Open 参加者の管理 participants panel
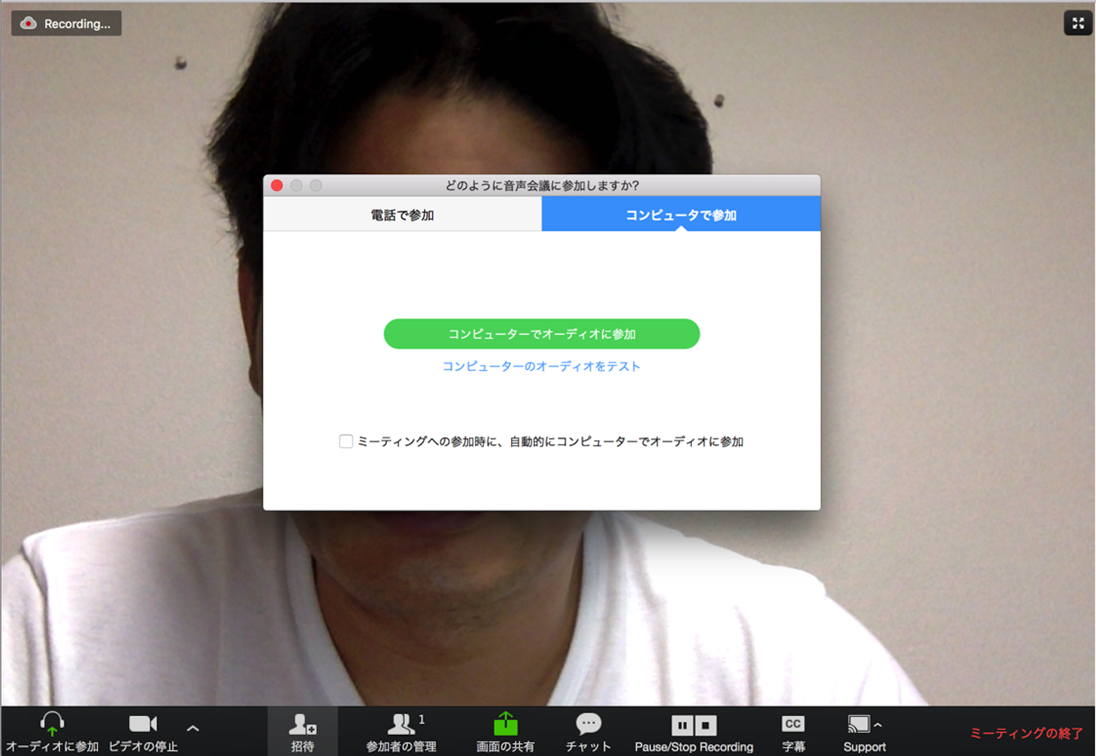 (401, 731)
